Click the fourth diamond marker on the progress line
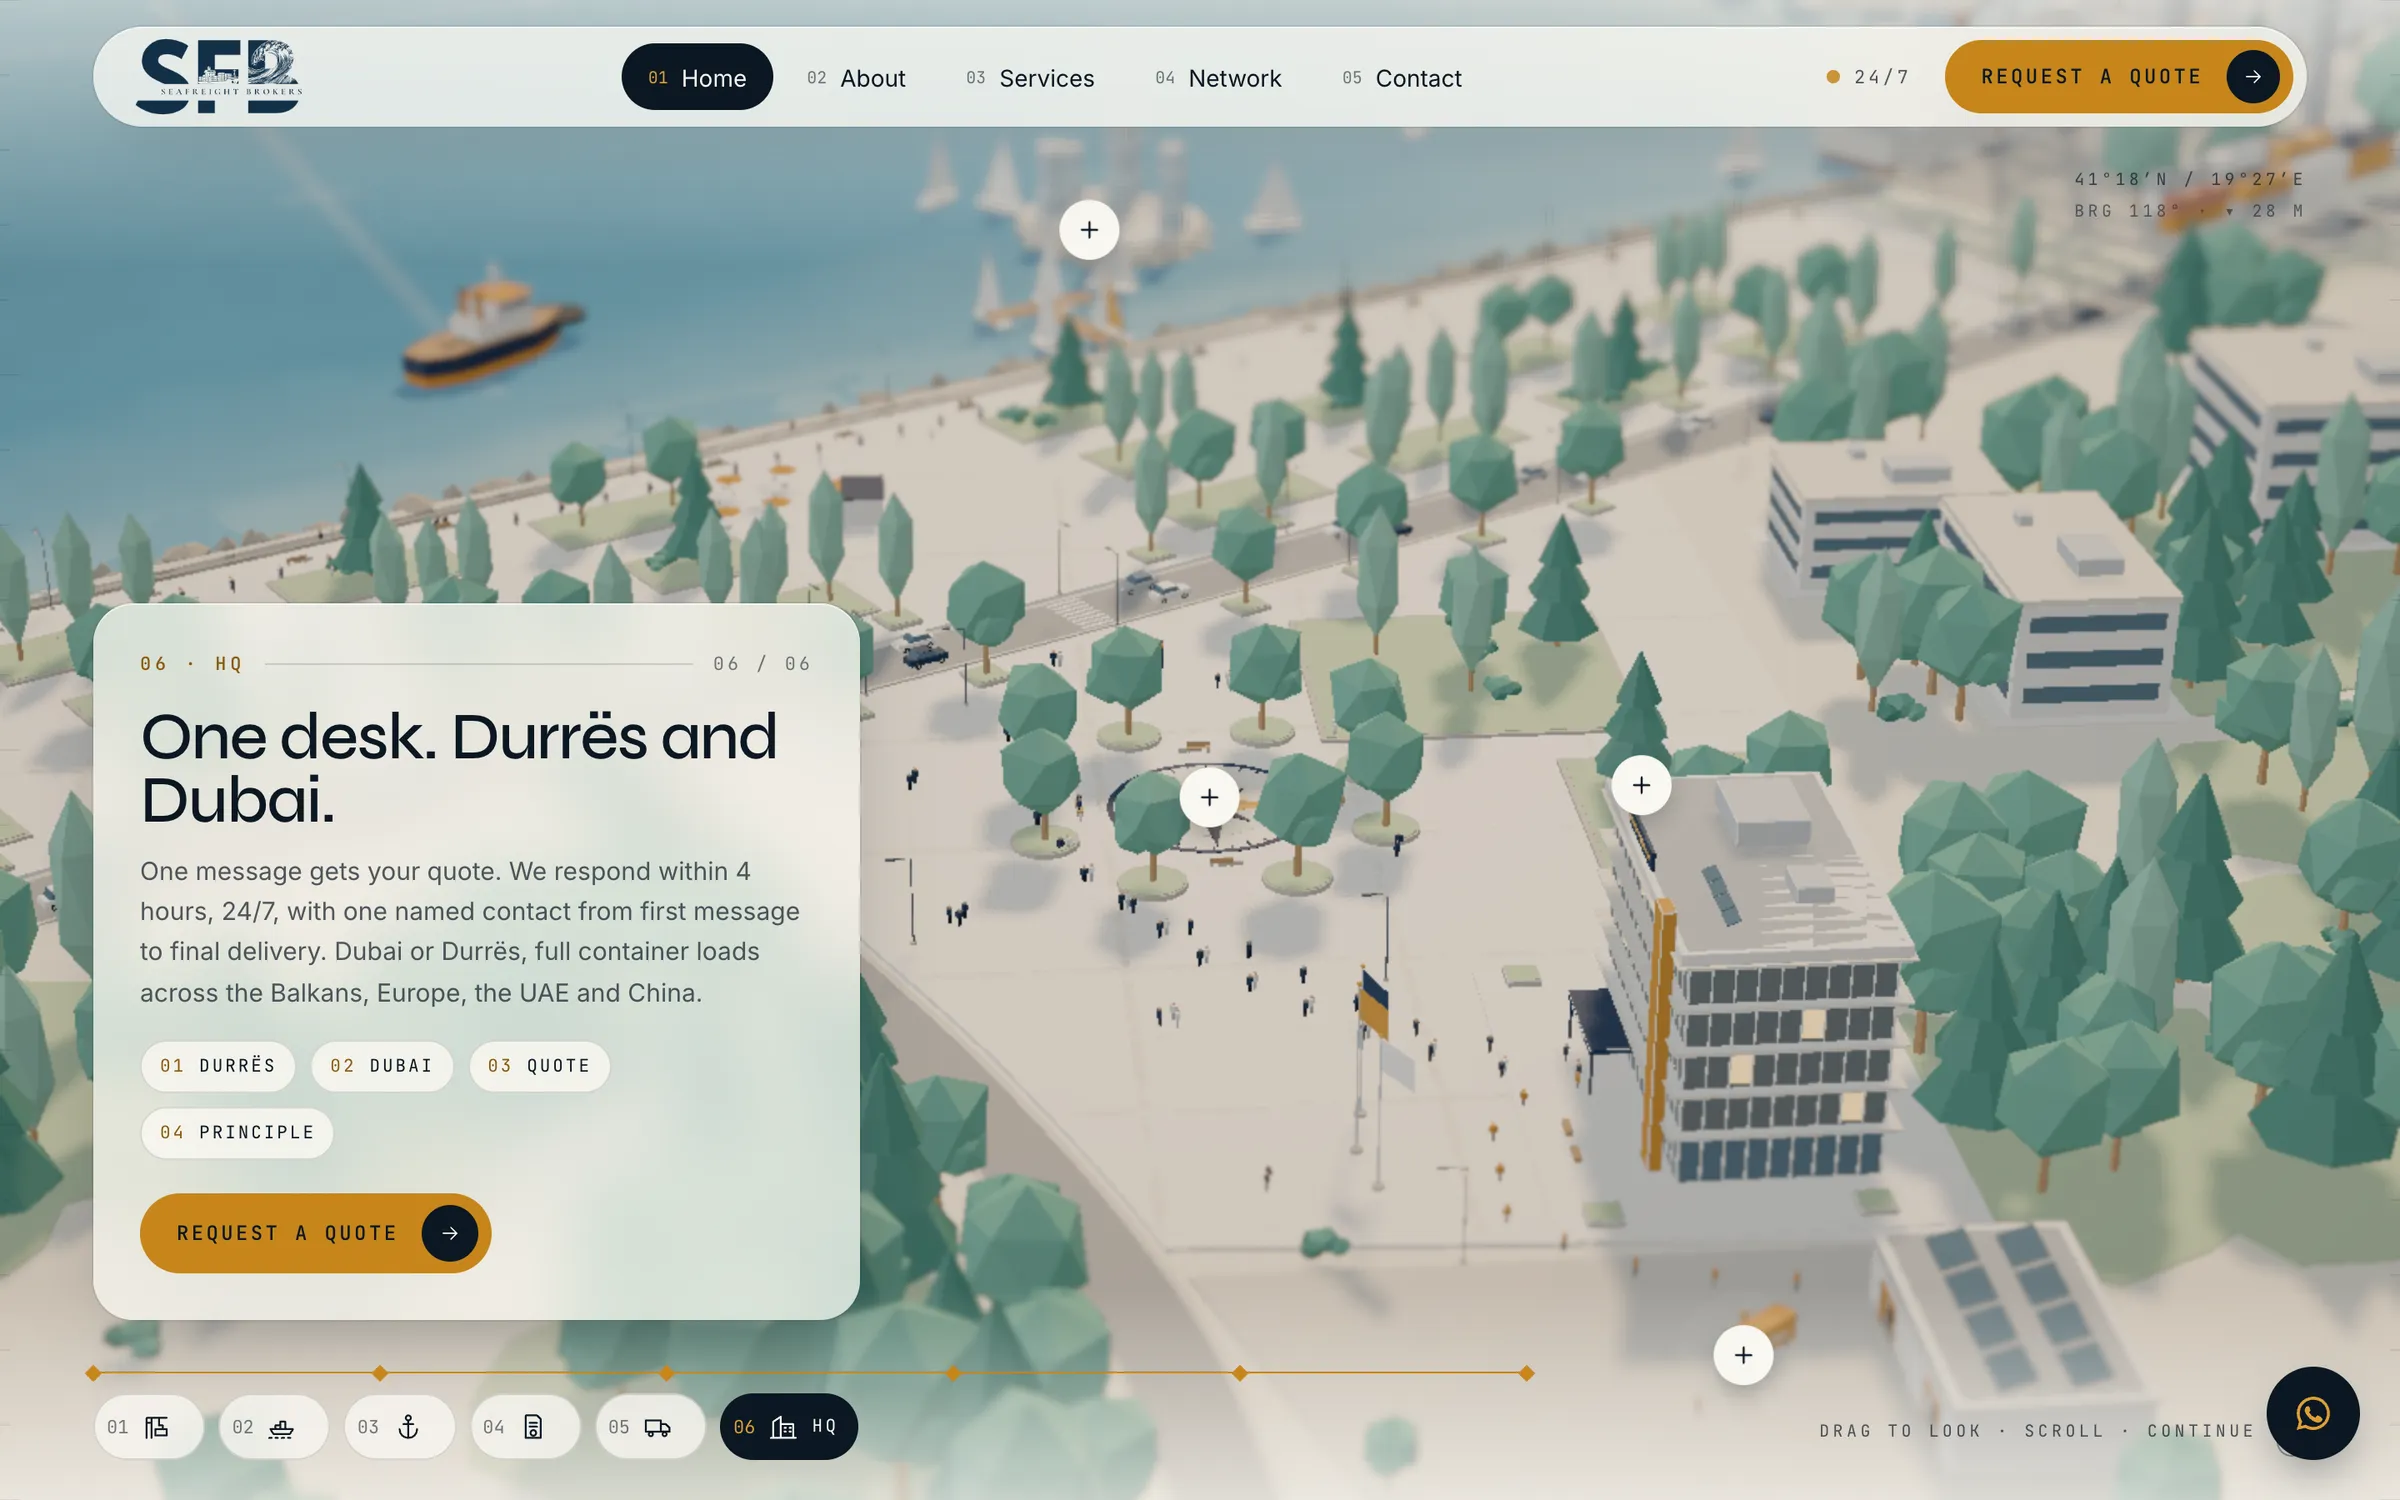The width and height of the screenshot is (2400, 1500). point(953,1373)
